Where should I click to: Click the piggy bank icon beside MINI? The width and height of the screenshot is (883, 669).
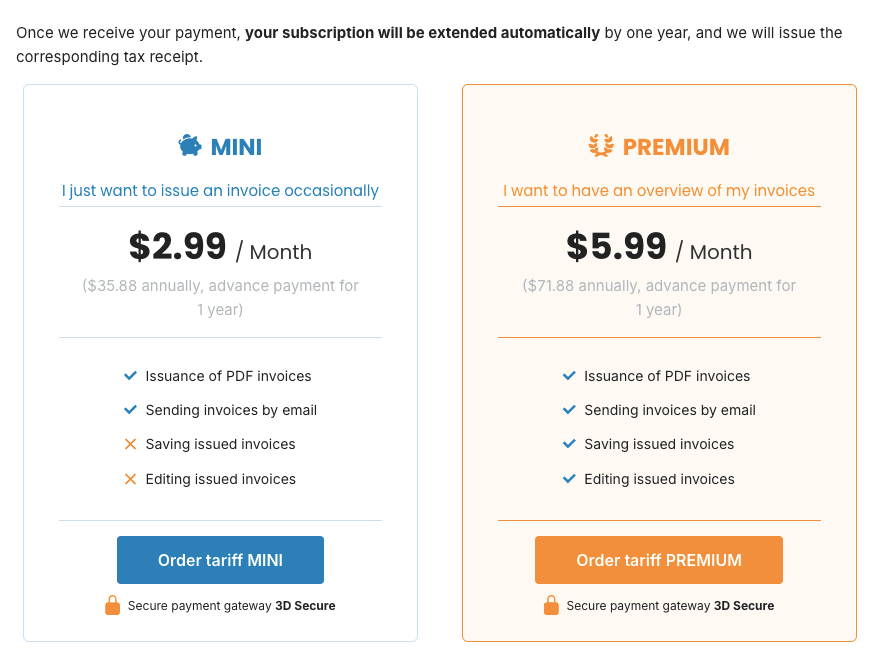[190, 146]
